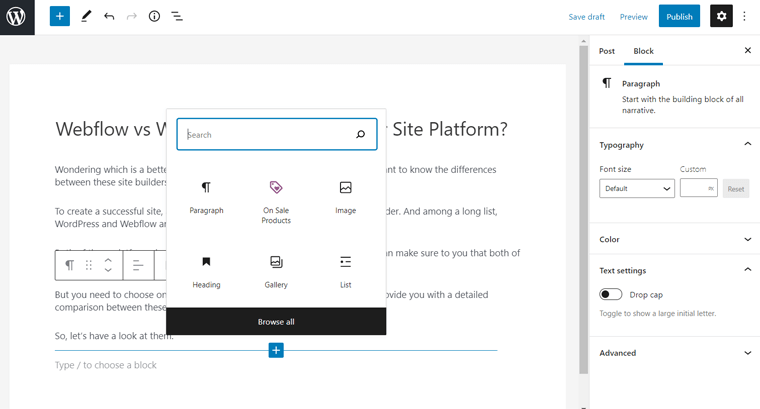Click the Custom font size input

(x=698, y=188)
